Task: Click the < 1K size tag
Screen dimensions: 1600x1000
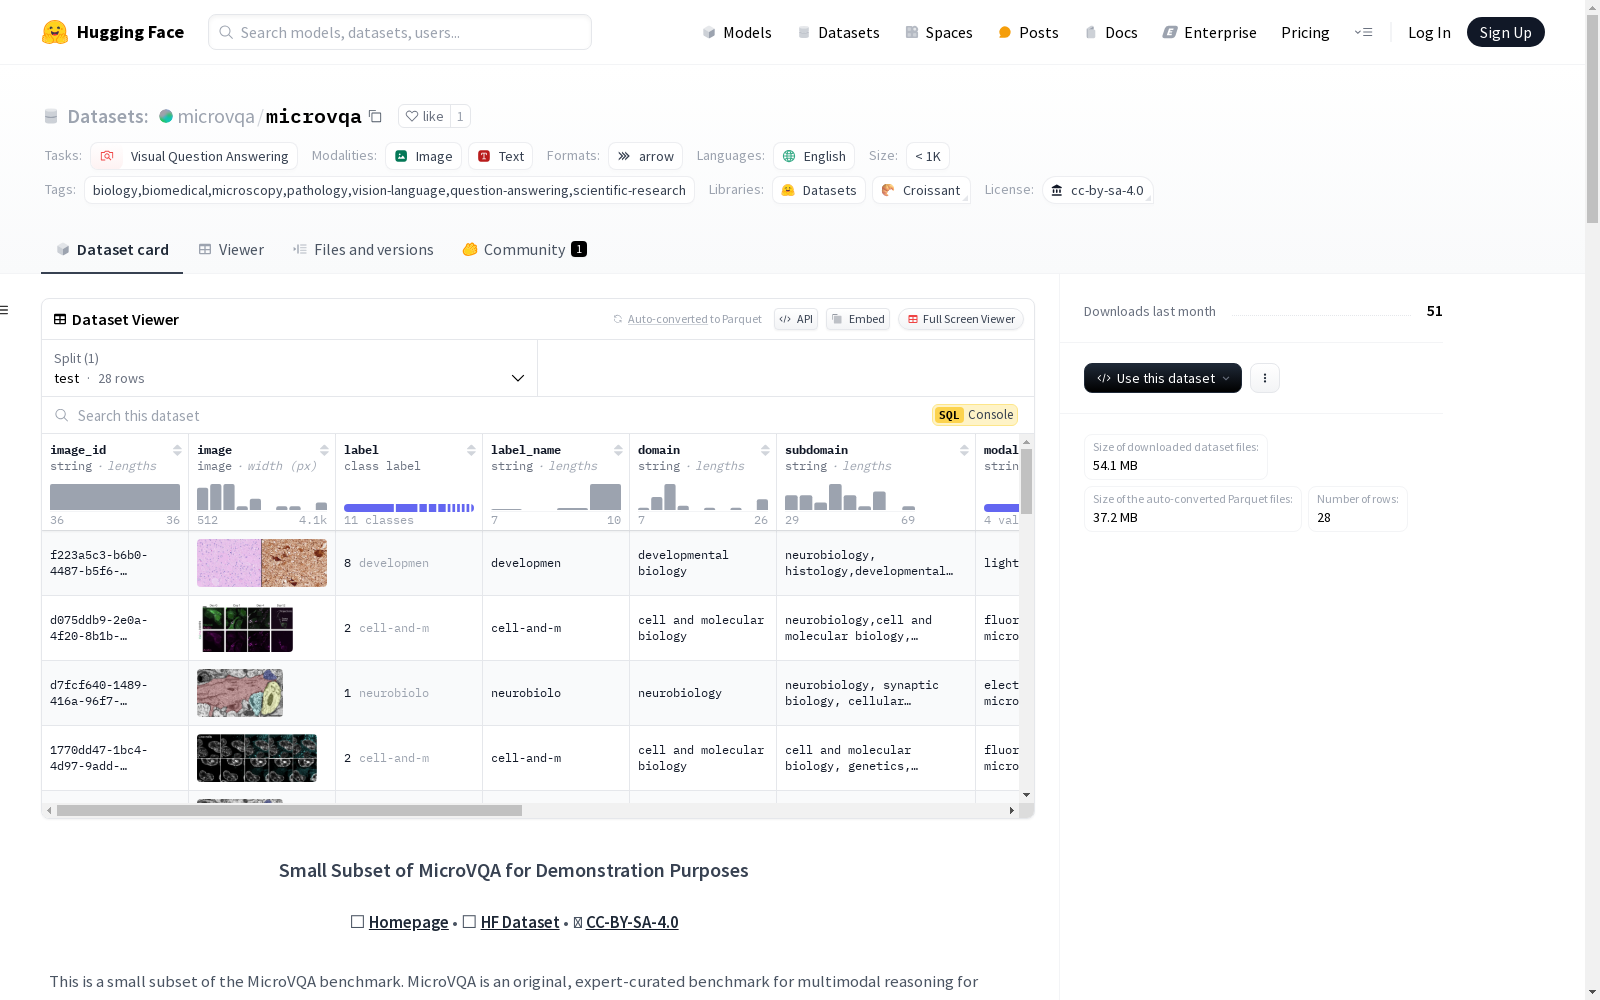Action: (928, 156)
